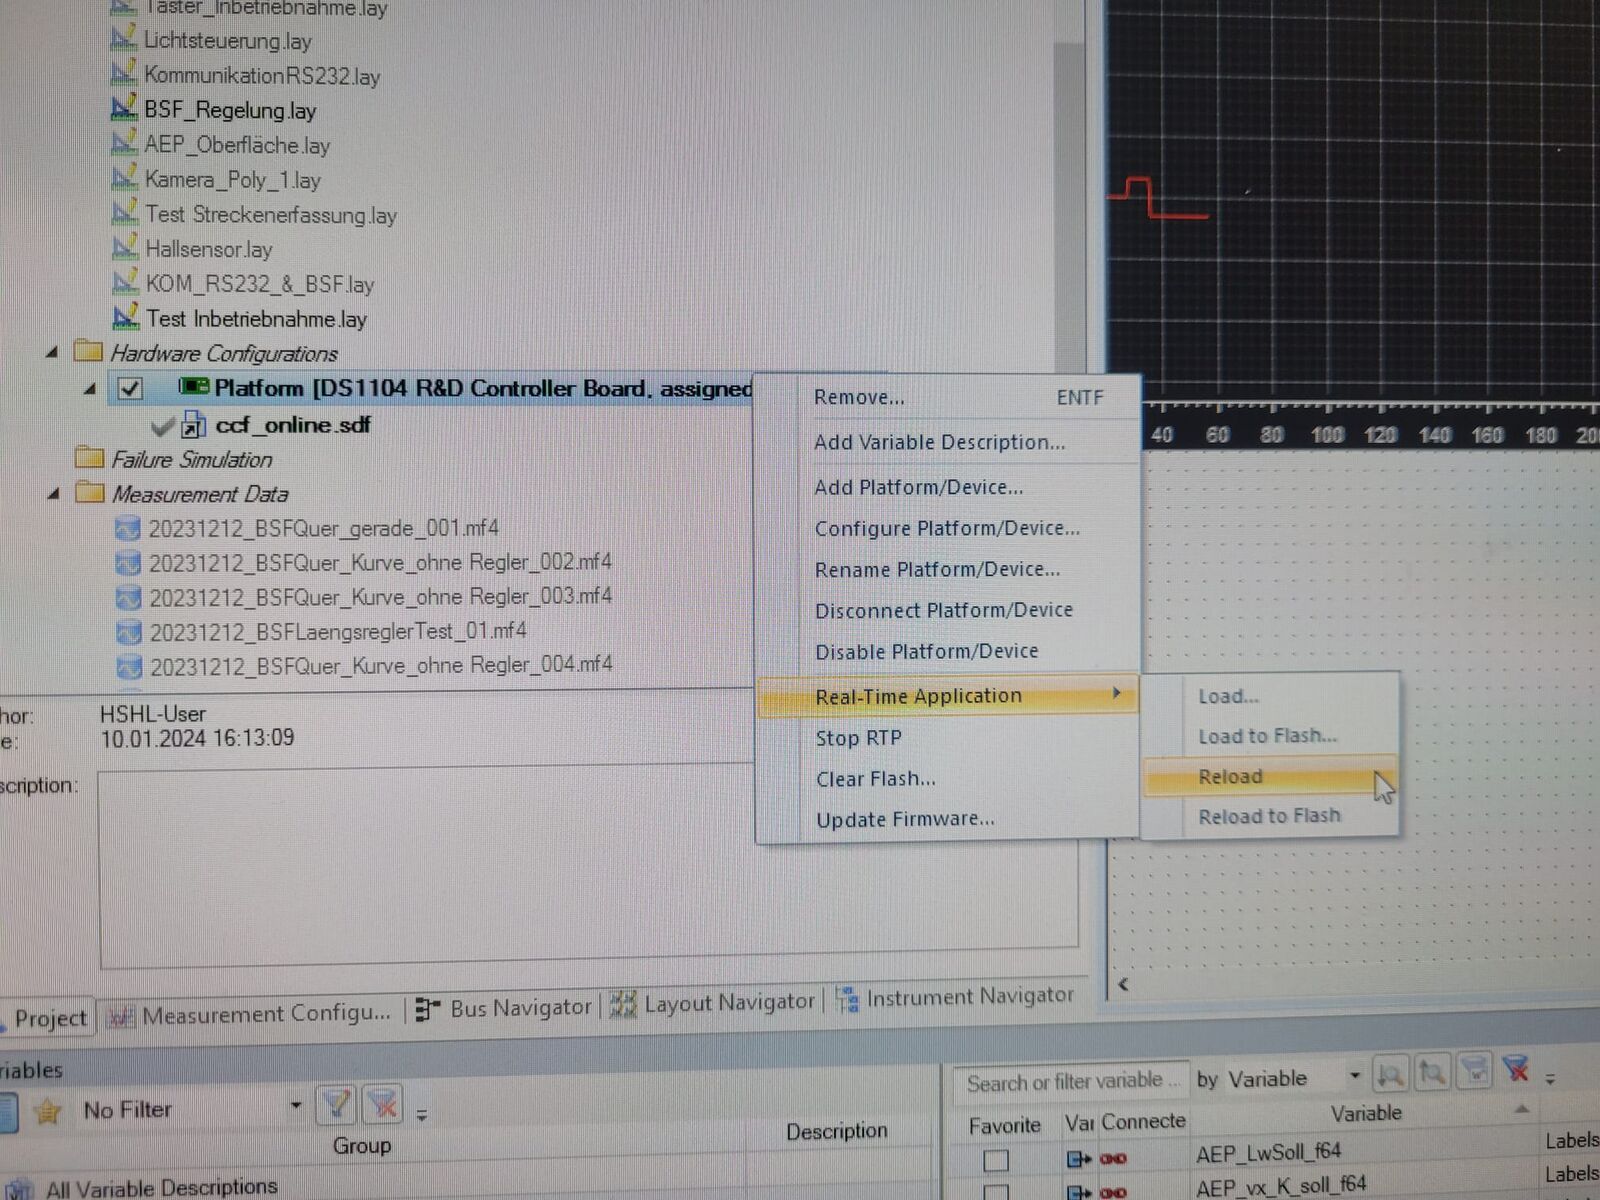
Task: Click the green DS1104 platform board icon
Action: tap(194, 387)
